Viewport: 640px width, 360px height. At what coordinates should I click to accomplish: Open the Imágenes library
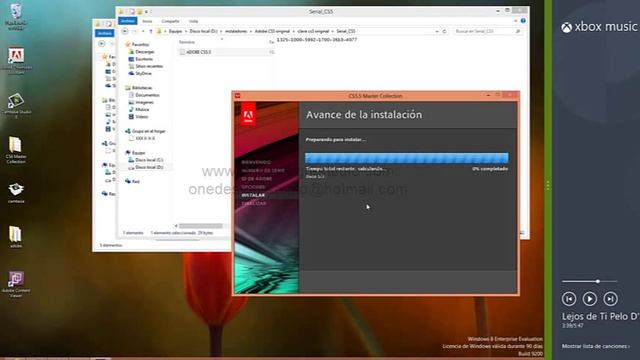pyautogui.click(x=144, y=102)
